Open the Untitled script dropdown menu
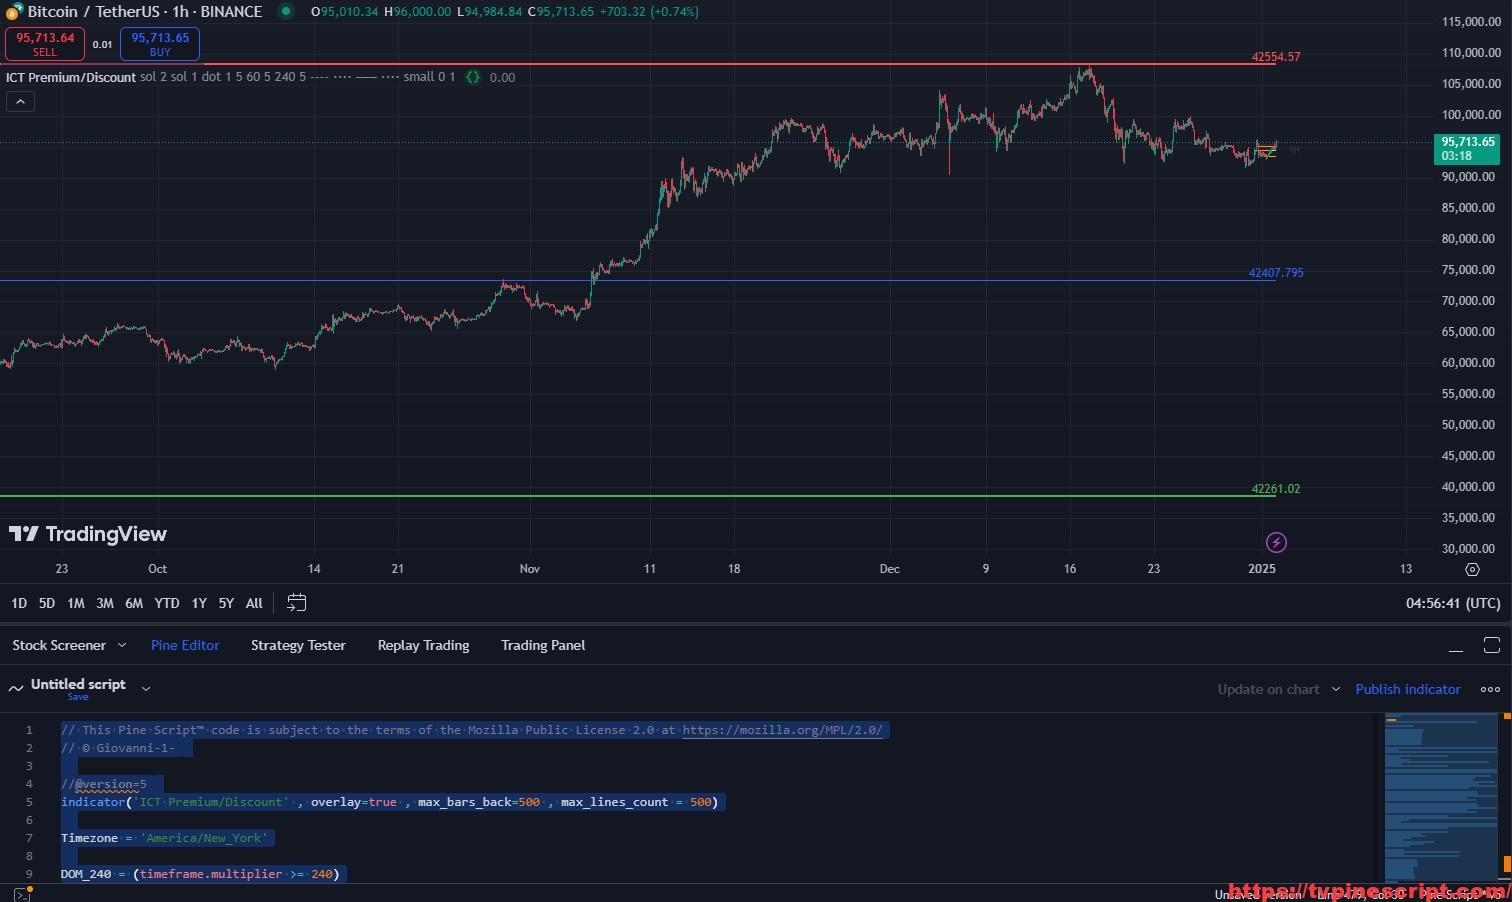 point(146,688)
